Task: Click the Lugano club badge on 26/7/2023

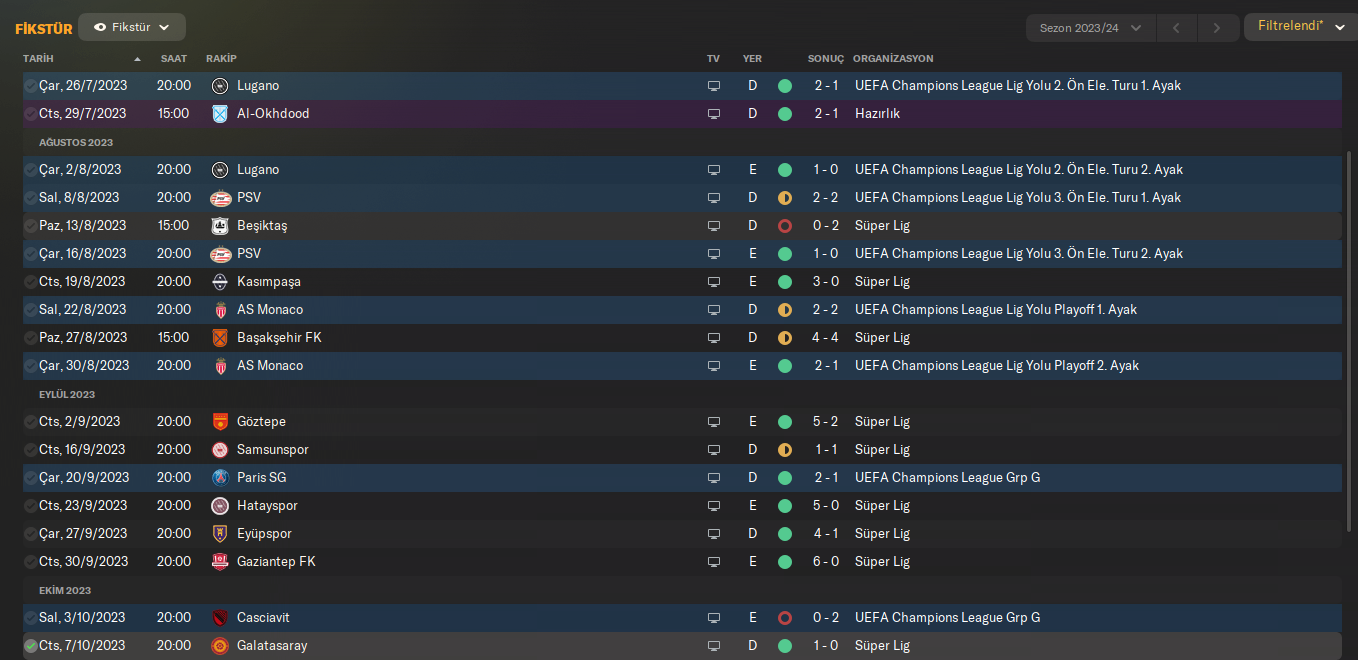Action: [x=220, y=86]
